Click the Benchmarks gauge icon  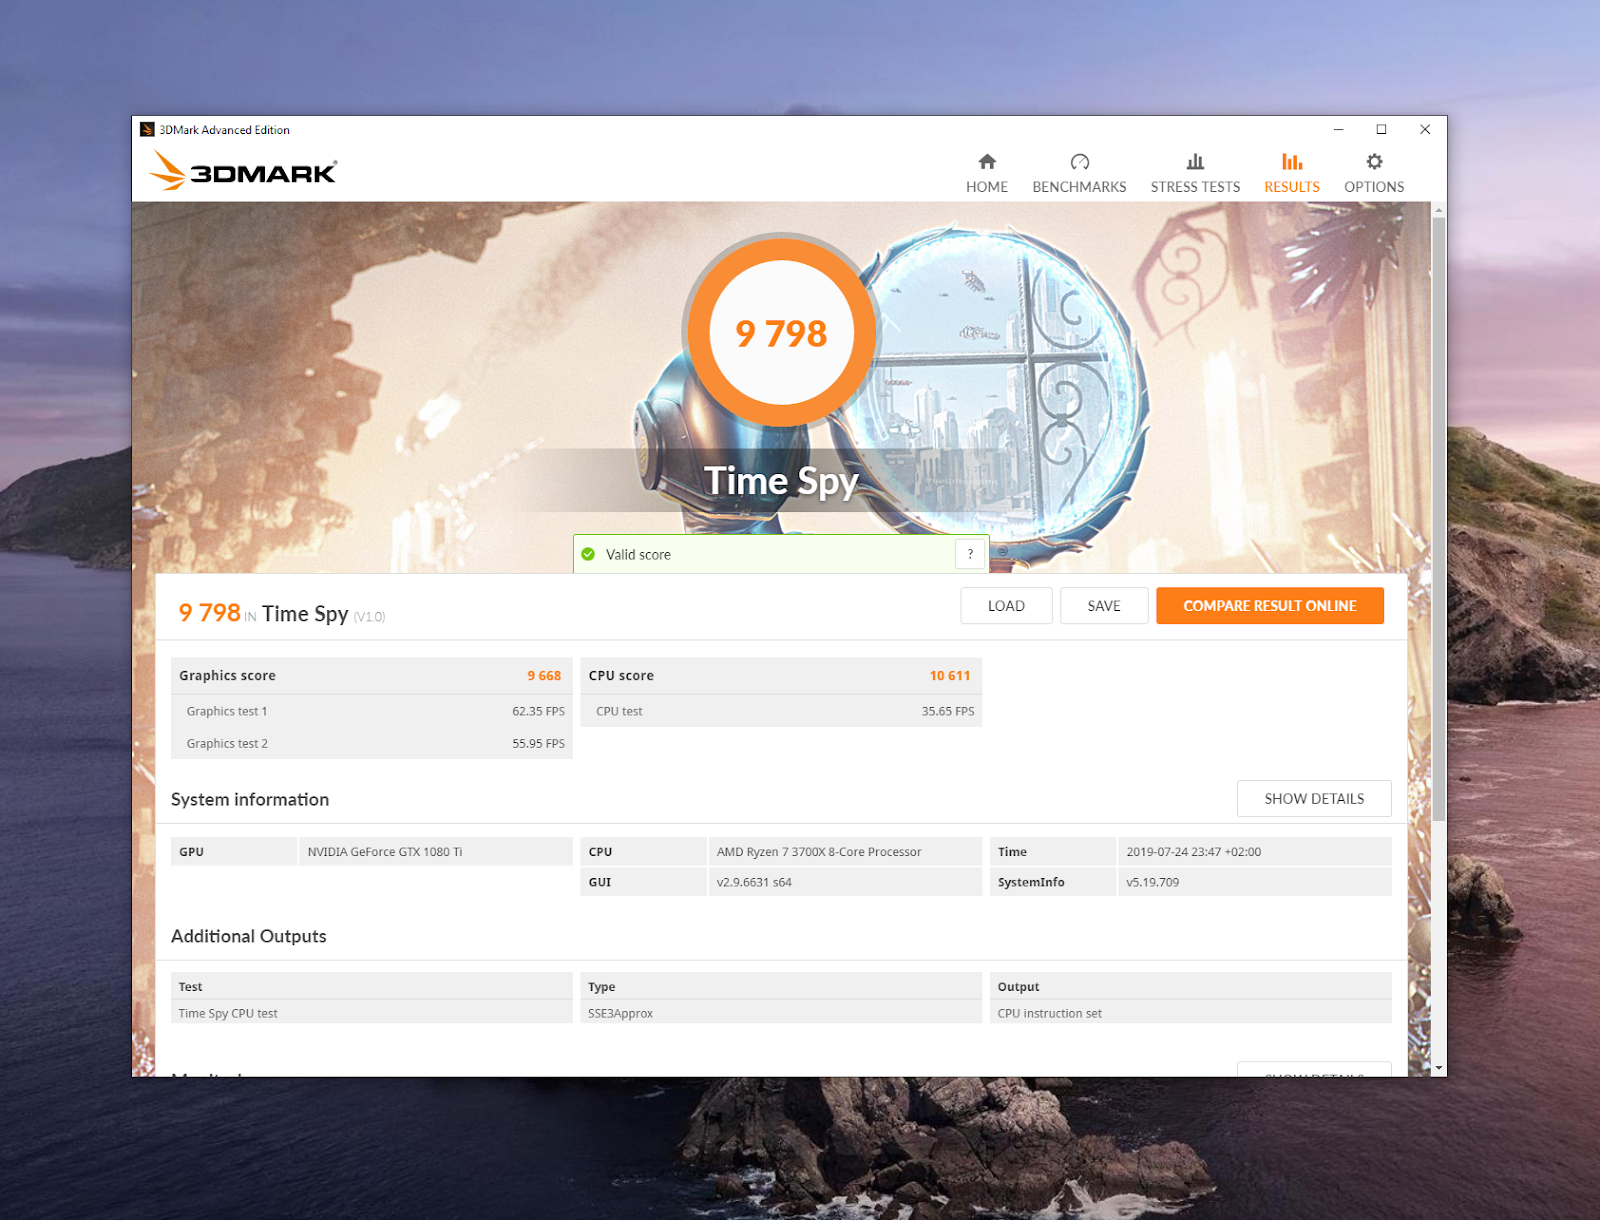tap(1079, 162)
